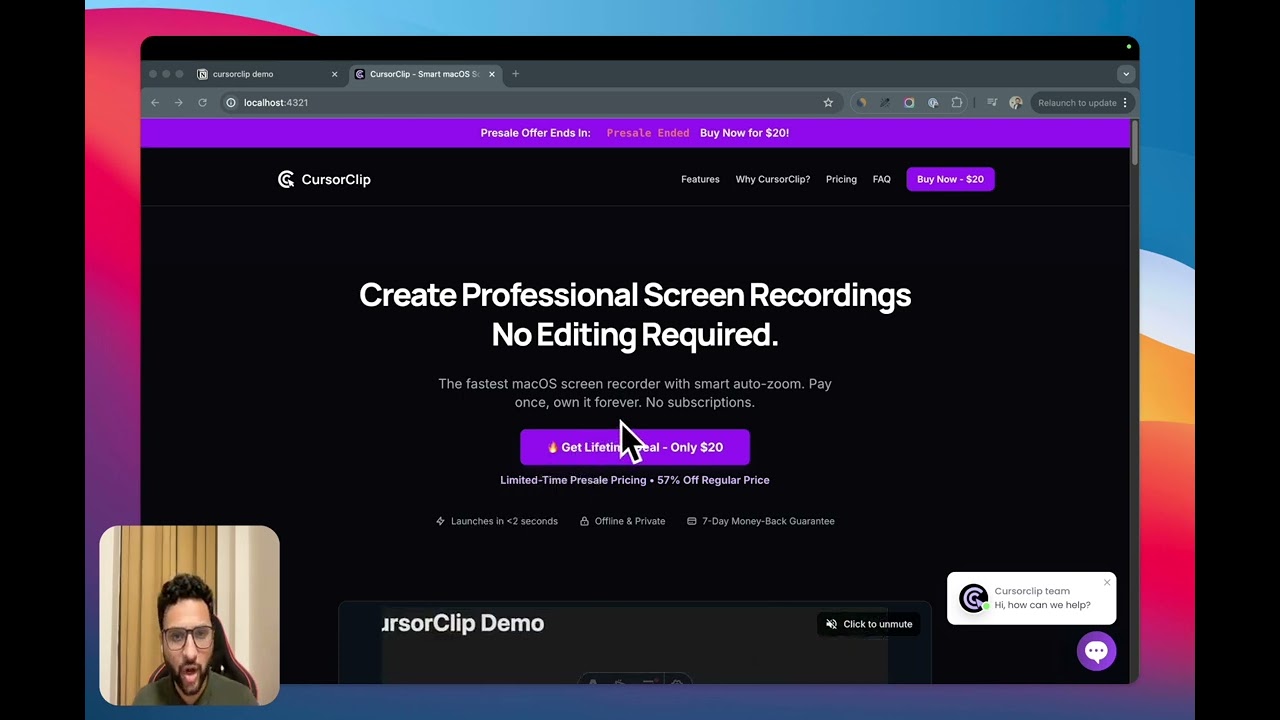
Task: Click 'Offline & Private' text
Action: 629,521
